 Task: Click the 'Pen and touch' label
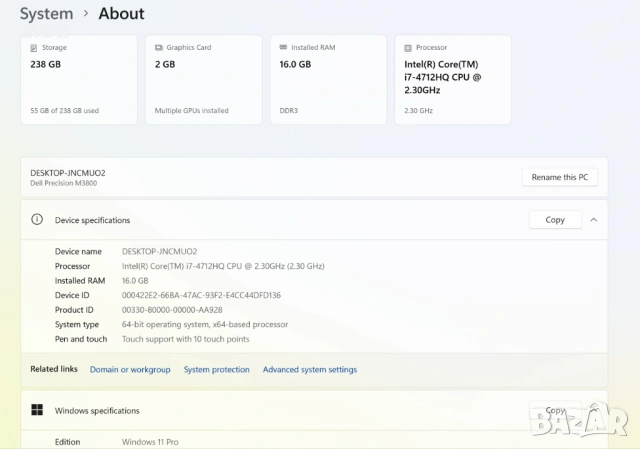pos(81,339)
